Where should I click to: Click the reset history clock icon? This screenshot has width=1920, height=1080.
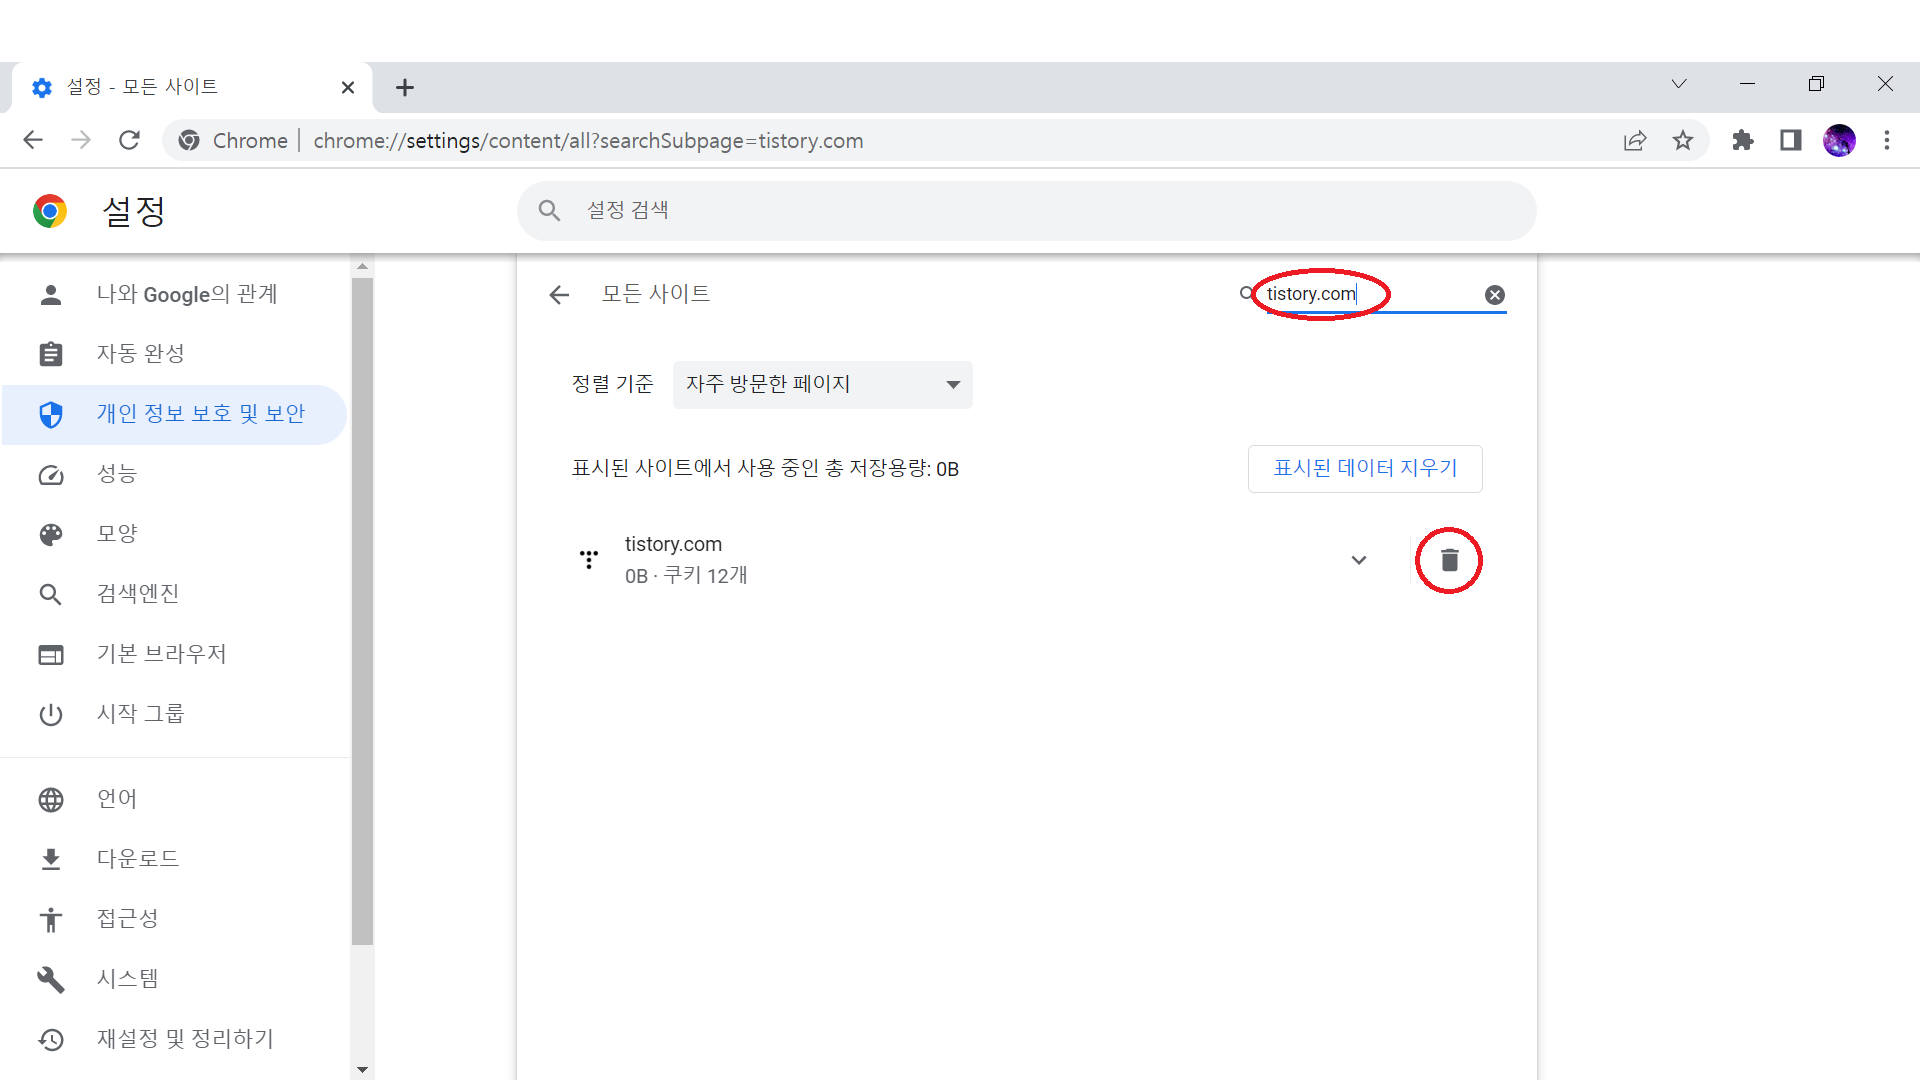(51, 1040)
